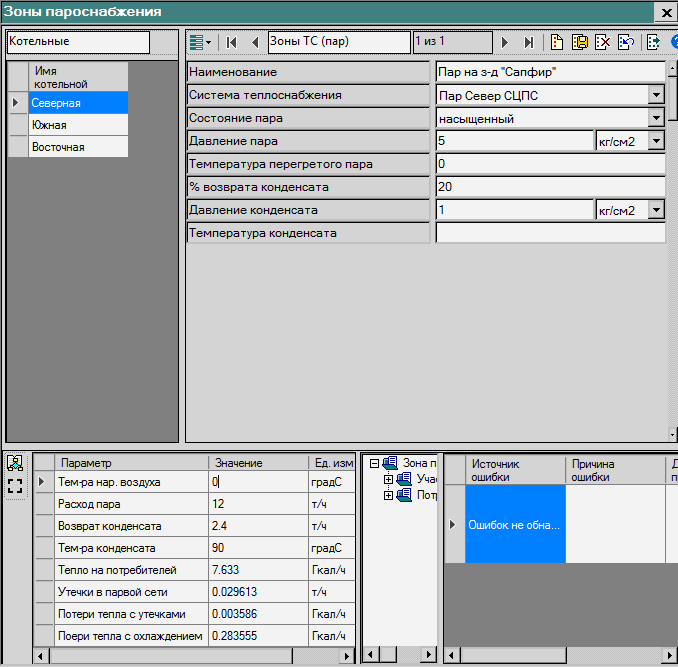Open the Система теплоснабжения dropdown
Image resolution: width=678 pixels, height=667 pixels.
point(656,95)
